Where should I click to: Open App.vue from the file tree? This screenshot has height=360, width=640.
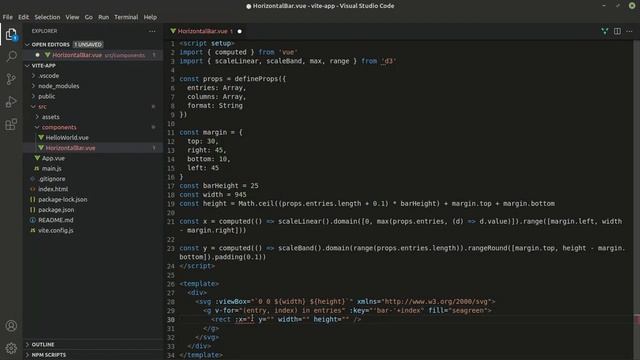53,158
